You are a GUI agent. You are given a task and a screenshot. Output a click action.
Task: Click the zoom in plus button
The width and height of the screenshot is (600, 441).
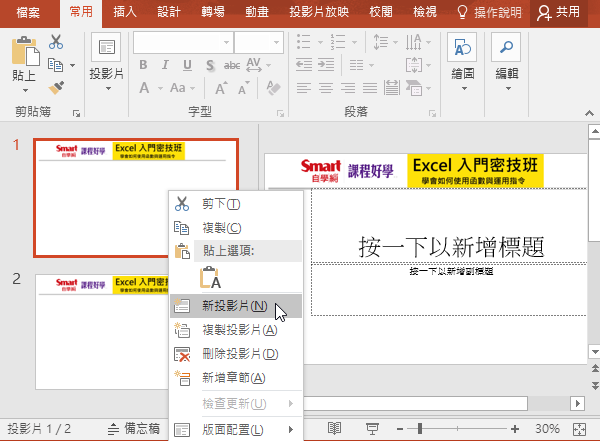tap(515, 429)
